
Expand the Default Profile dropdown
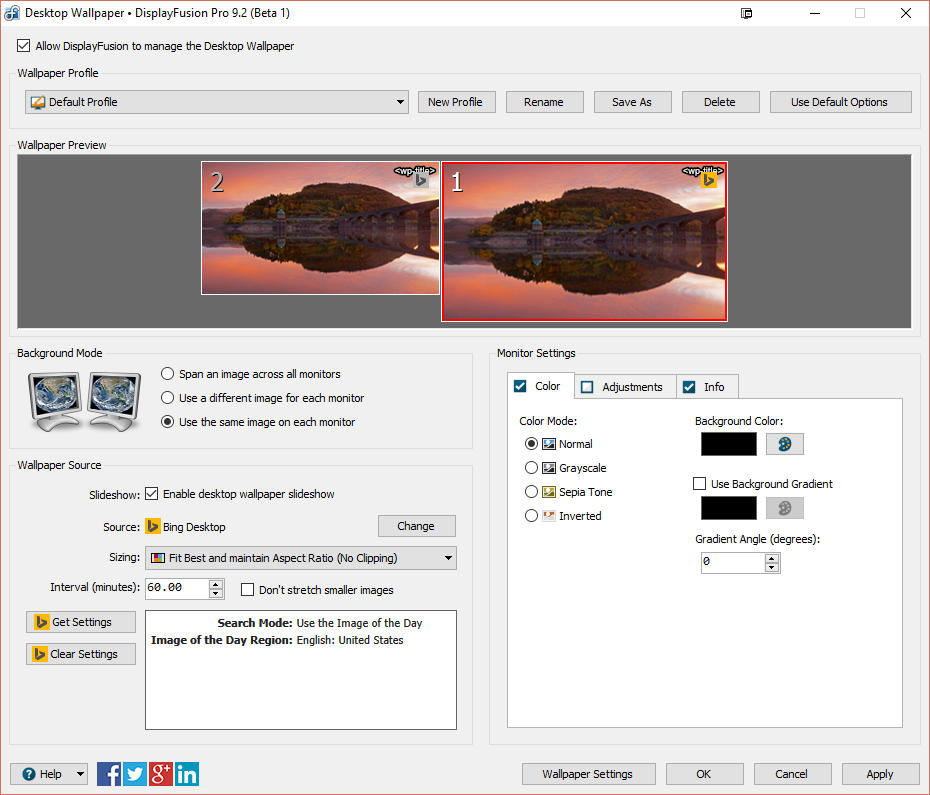[400, 102]
